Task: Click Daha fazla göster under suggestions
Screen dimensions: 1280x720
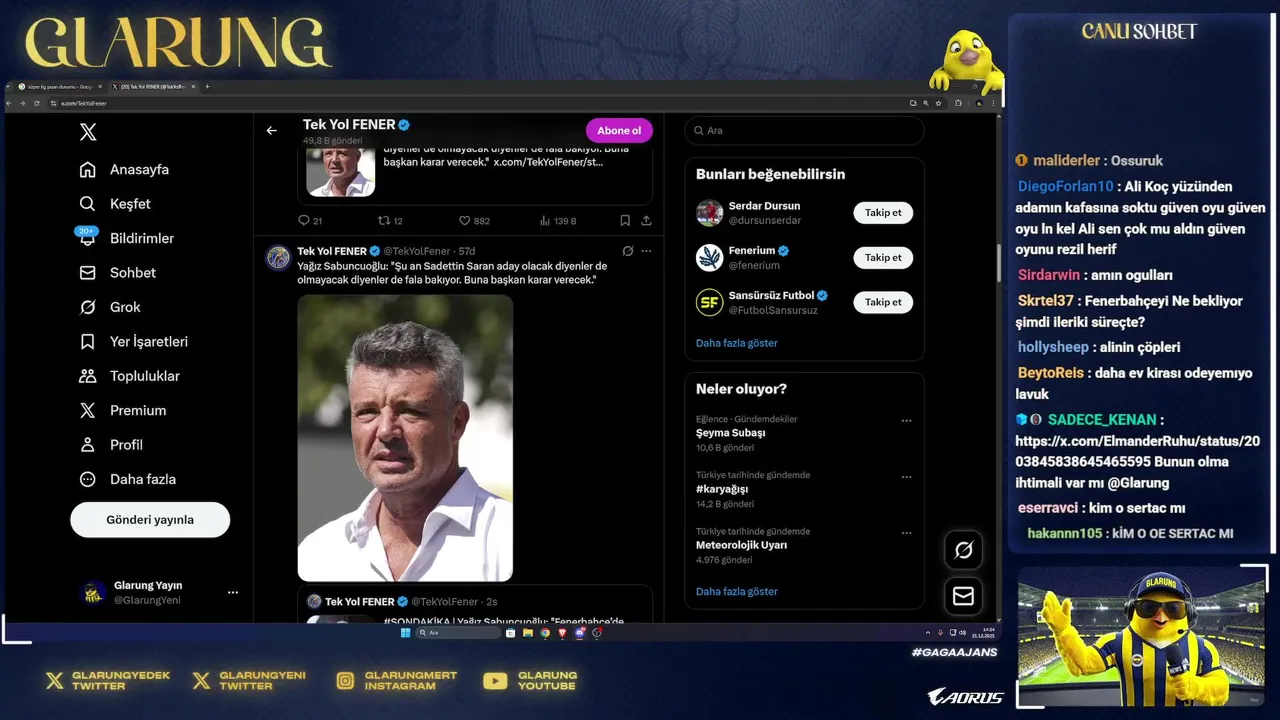Action: point(737,343)
